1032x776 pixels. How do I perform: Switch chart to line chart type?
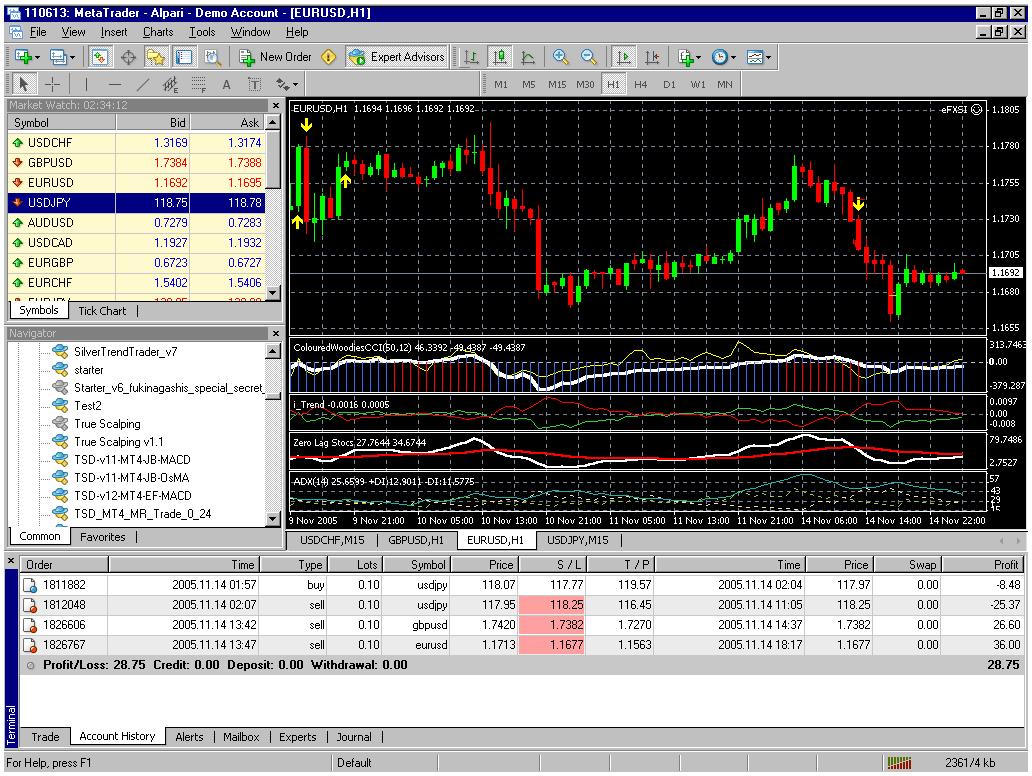point(528,57)
